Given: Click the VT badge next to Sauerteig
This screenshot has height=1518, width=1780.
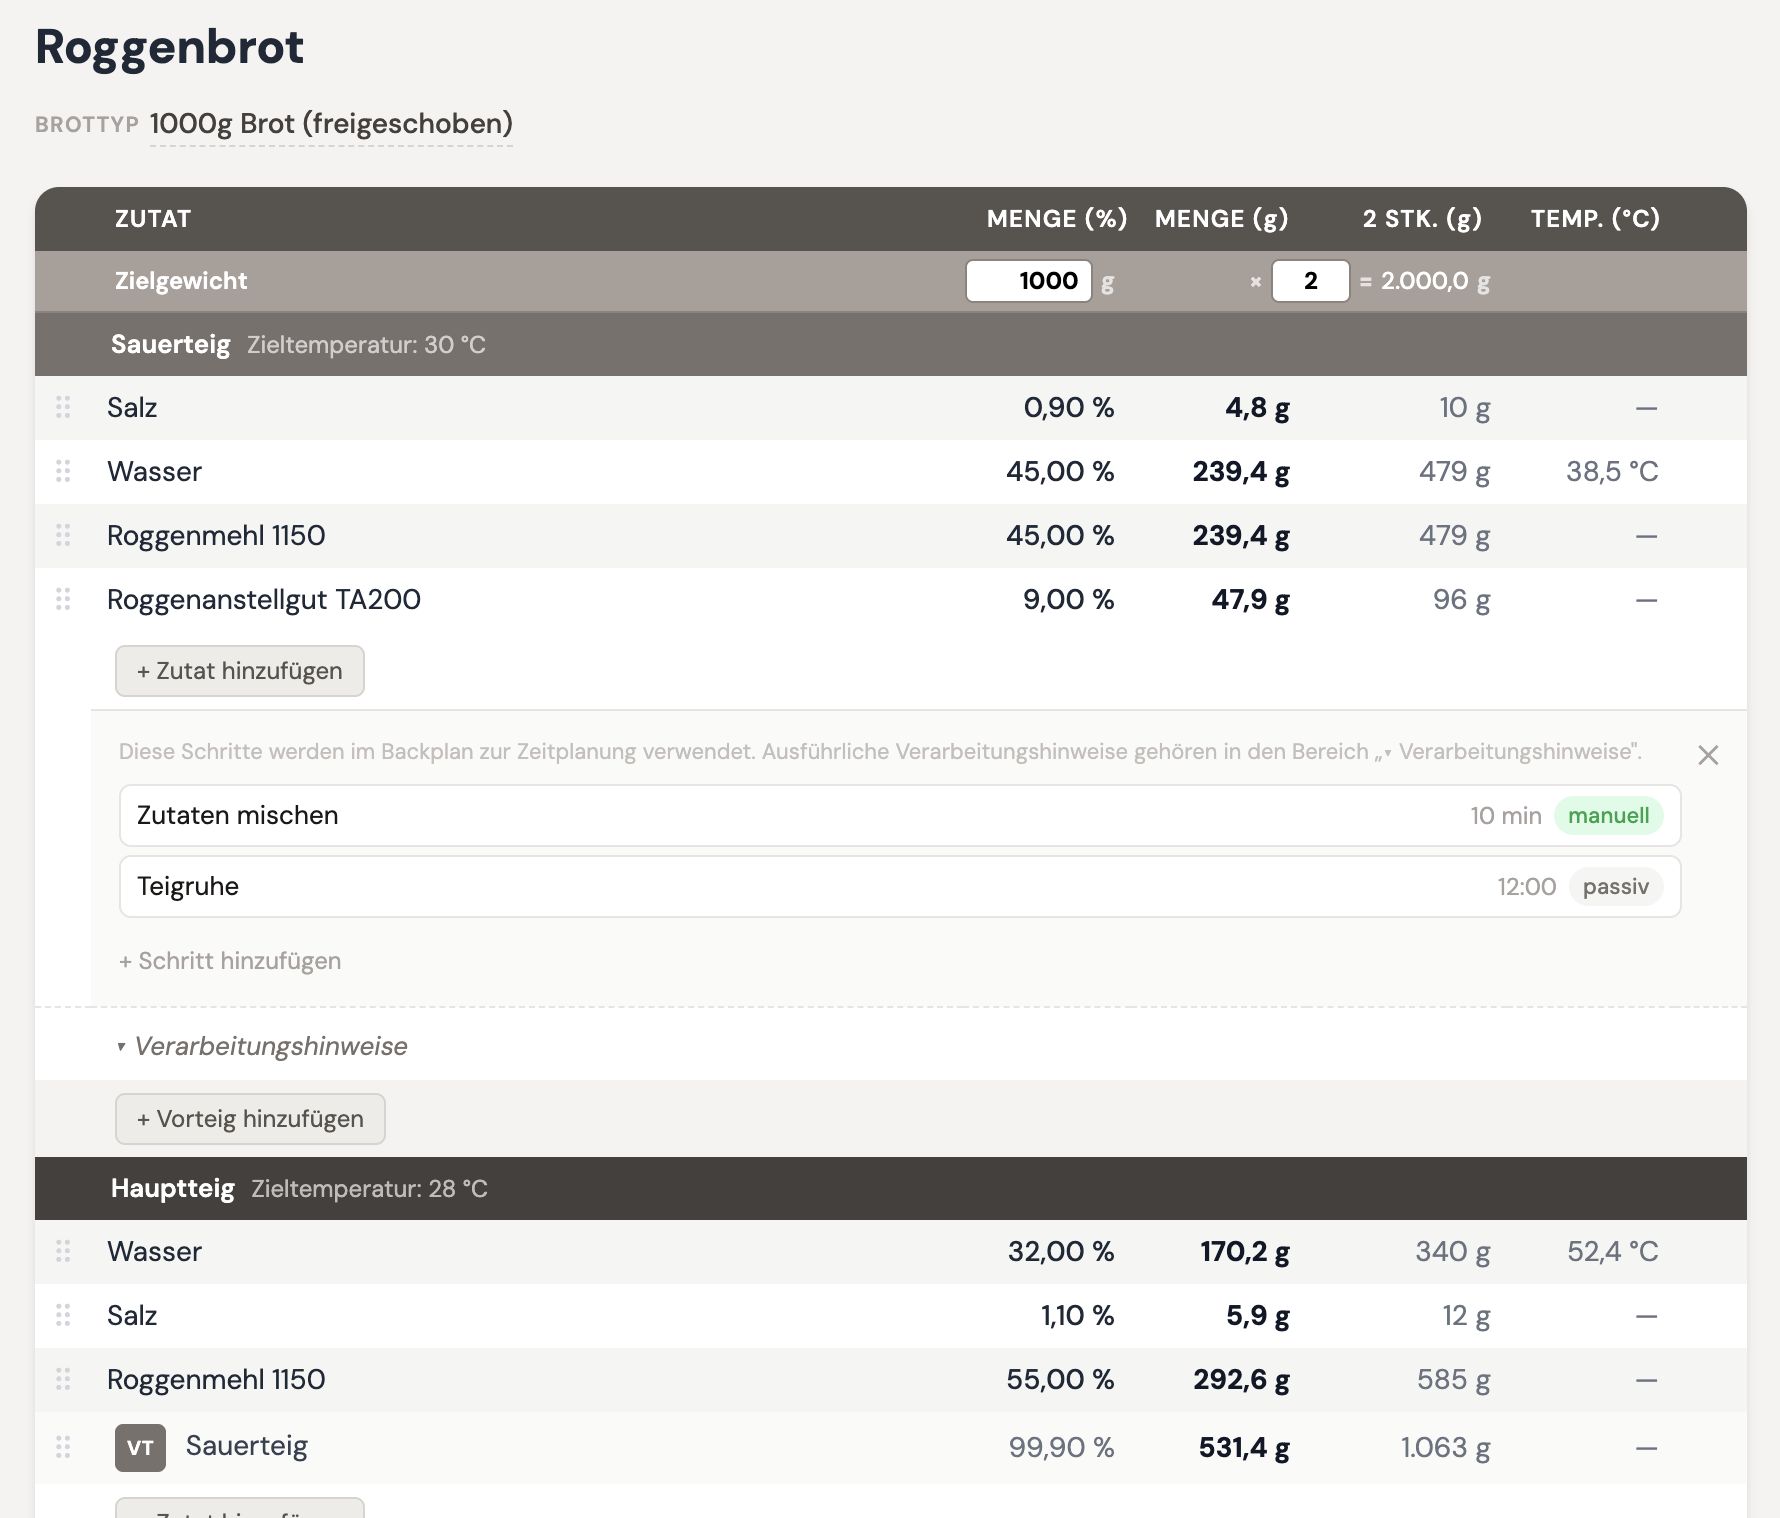Looking at the screenshot, I should tap(140, 1447).
